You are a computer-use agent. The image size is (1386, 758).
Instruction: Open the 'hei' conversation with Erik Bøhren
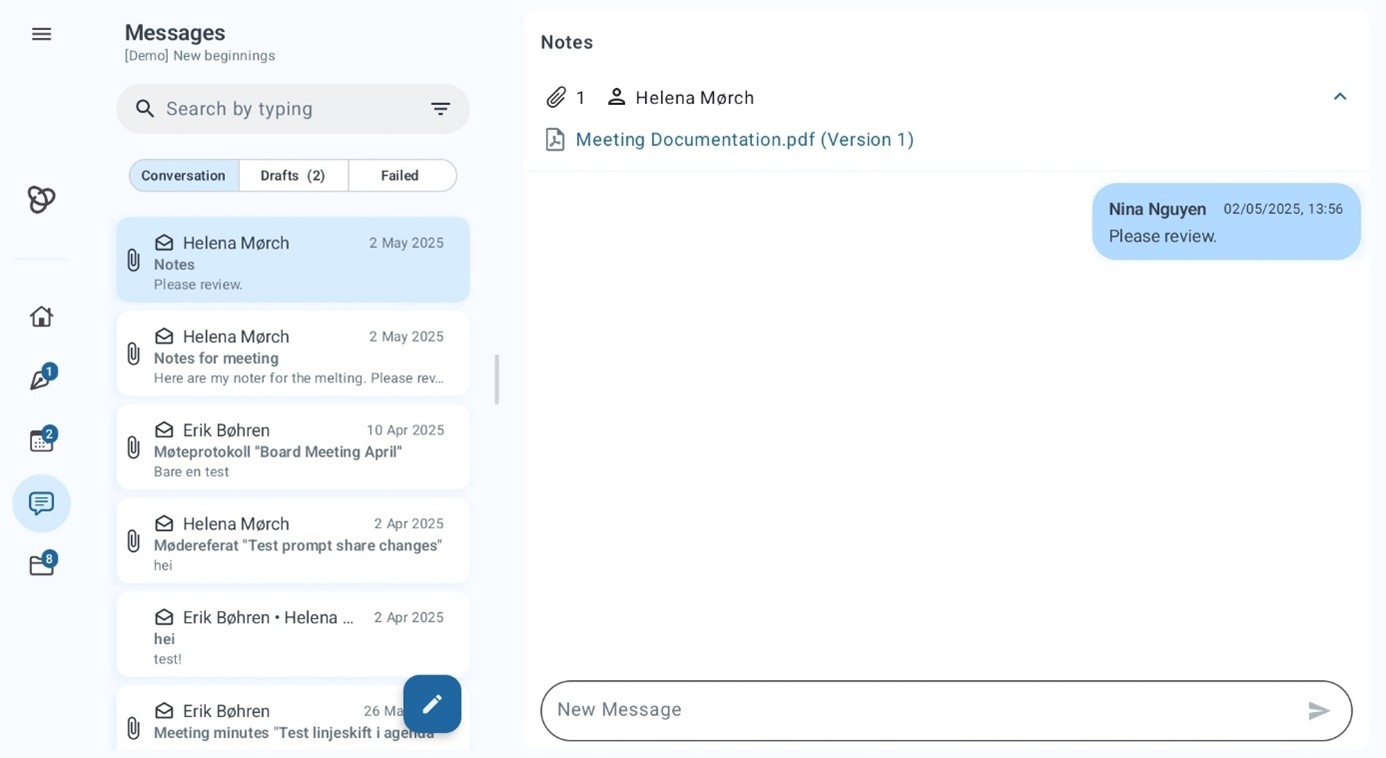tap(293, 634)
